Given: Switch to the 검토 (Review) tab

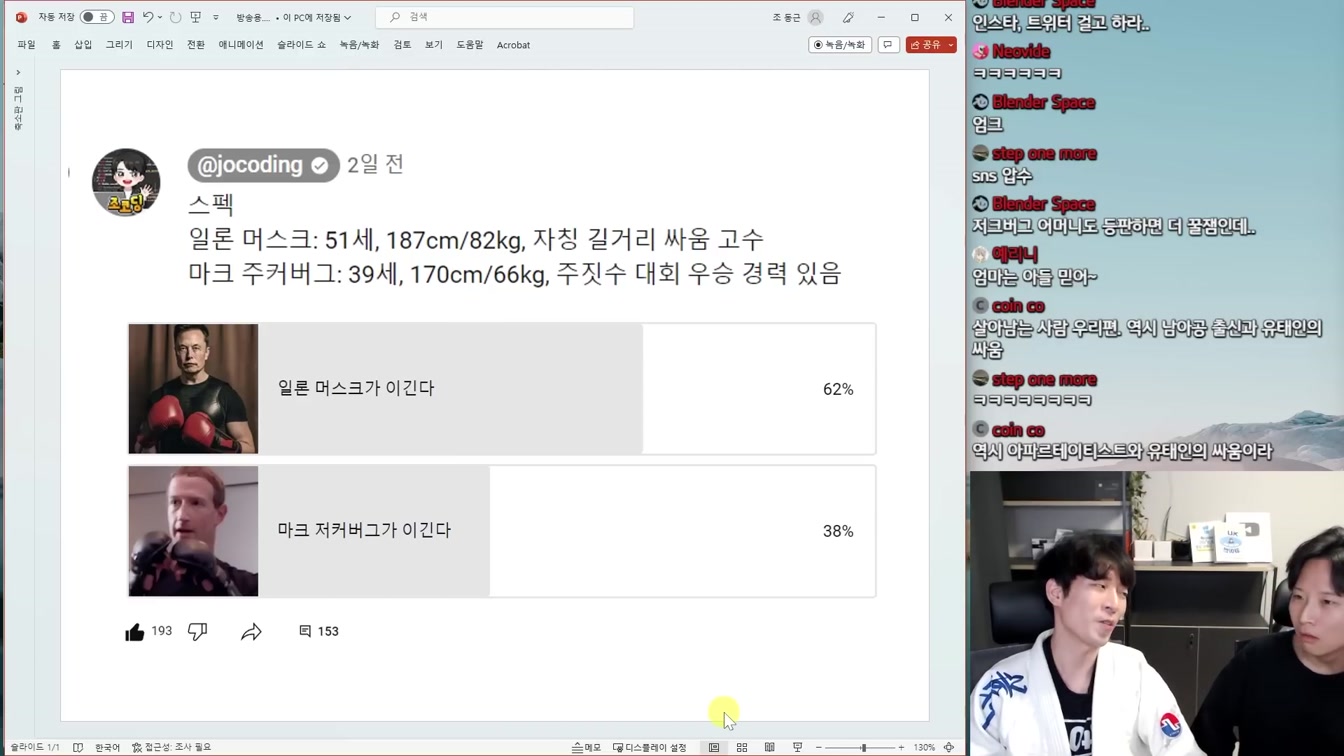Looking at the screenshot, I should [402, 45].
